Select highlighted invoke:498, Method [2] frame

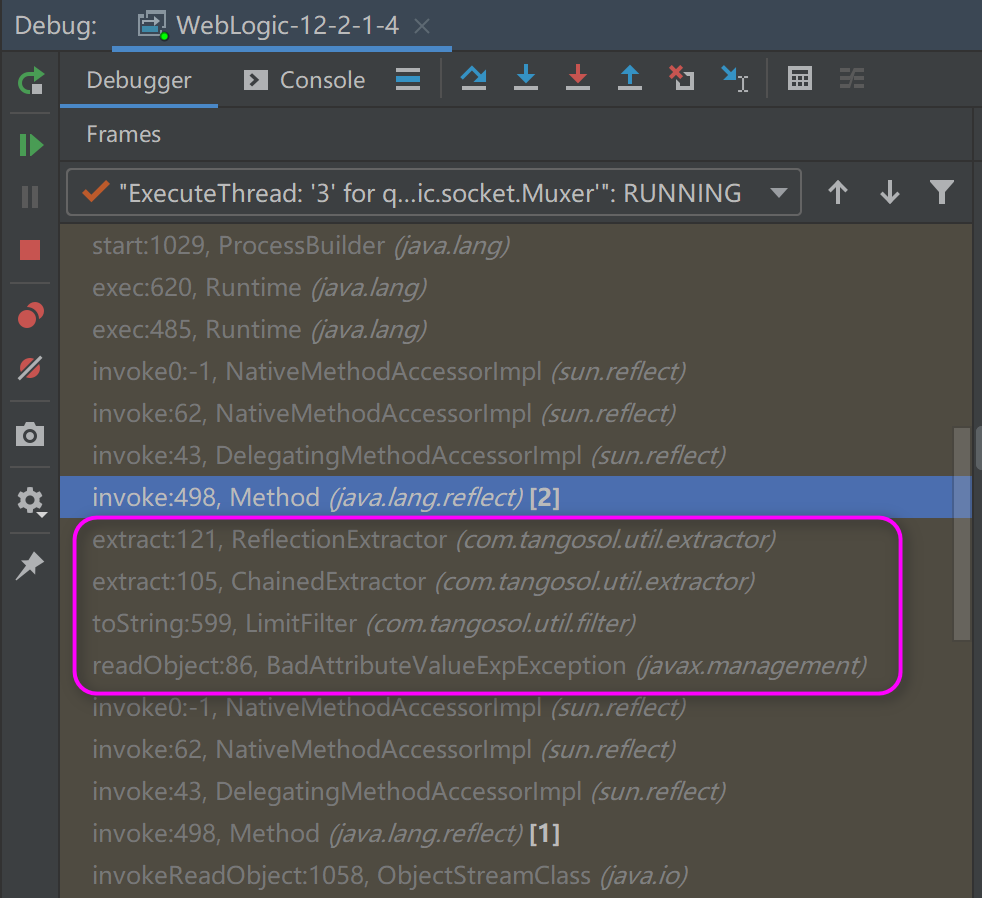pos(515,497)
